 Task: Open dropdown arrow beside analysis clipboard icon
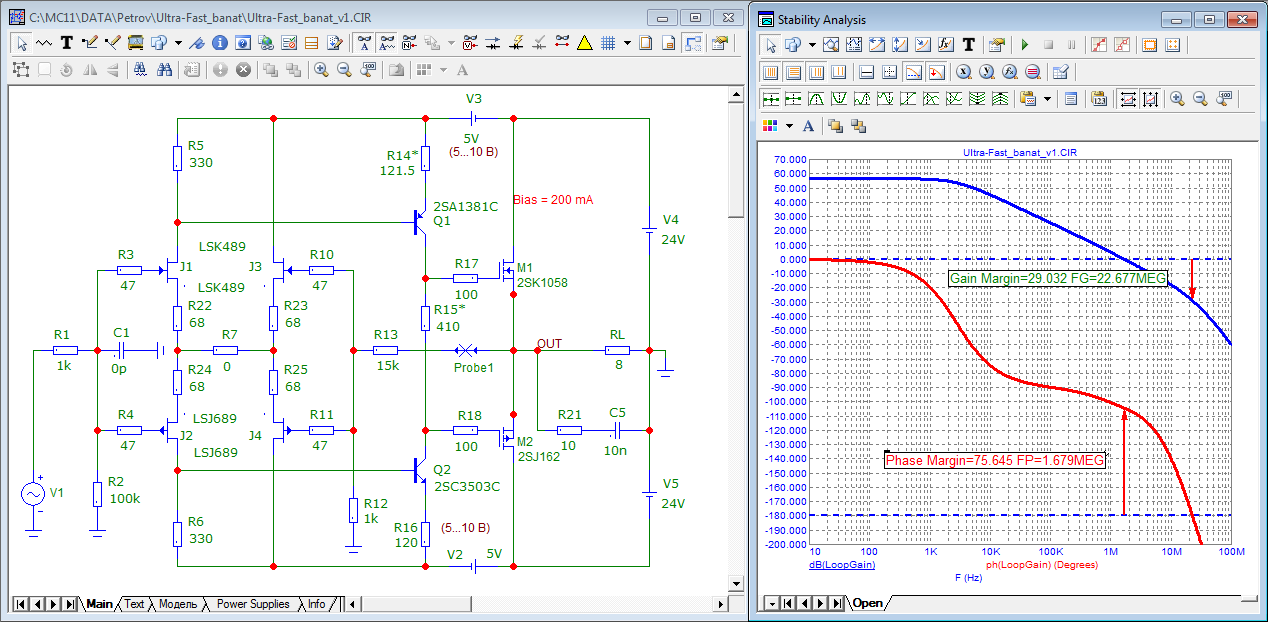tap(1047, 99)
